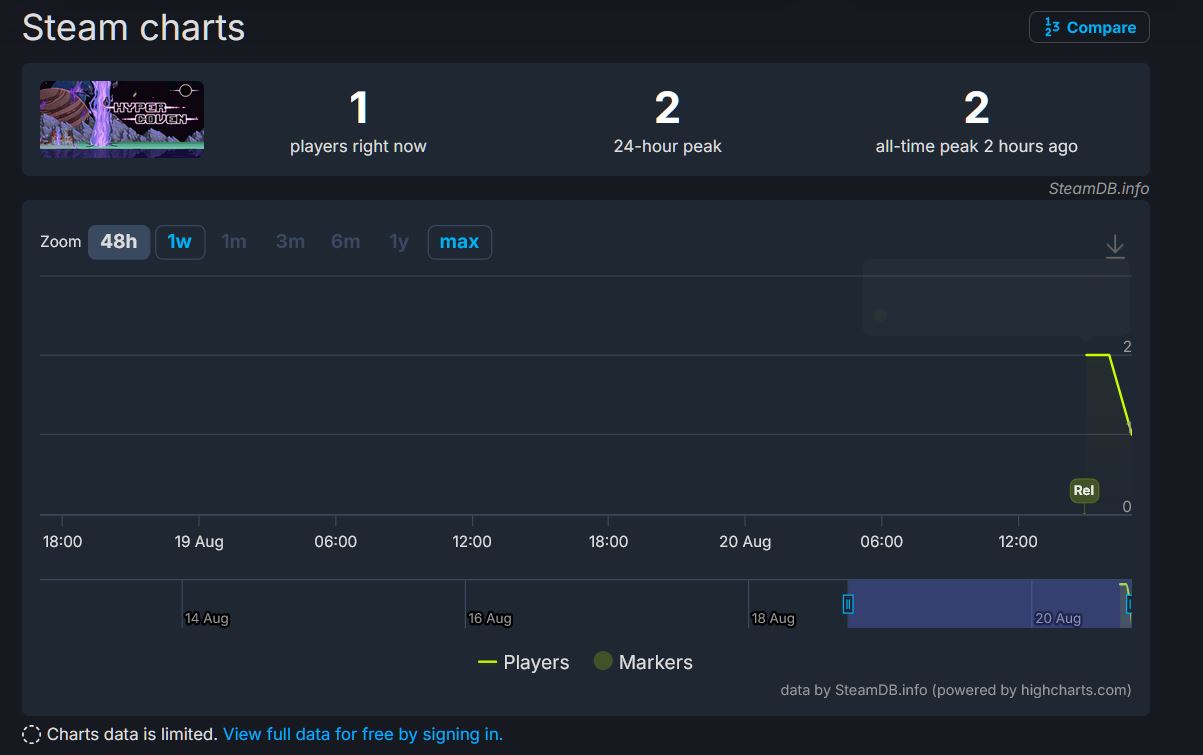Click the 14 Aug navigator label

point(207,618)
